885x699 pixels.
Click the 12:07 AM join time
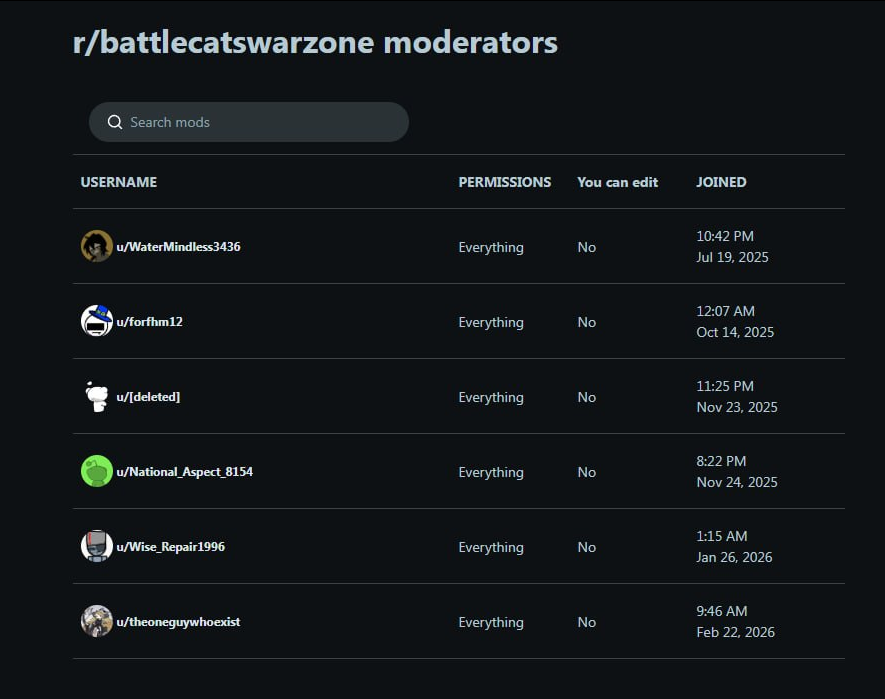[x=725, y=311]
